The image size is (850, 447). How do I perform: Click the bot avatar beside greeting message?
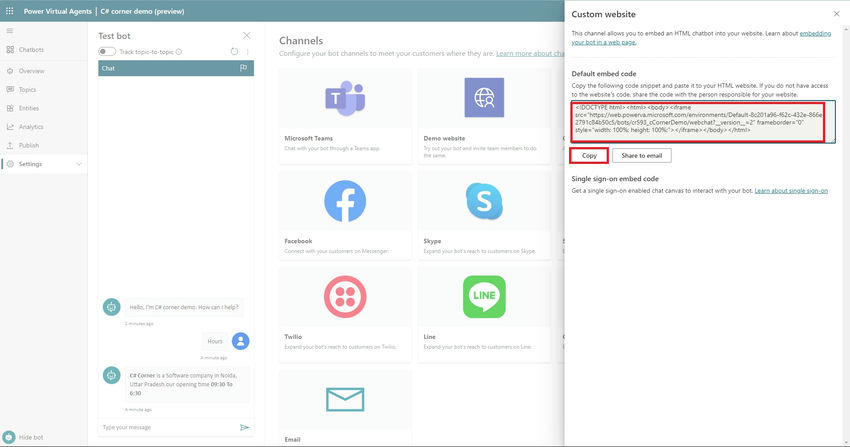click(x=112, y=307)
